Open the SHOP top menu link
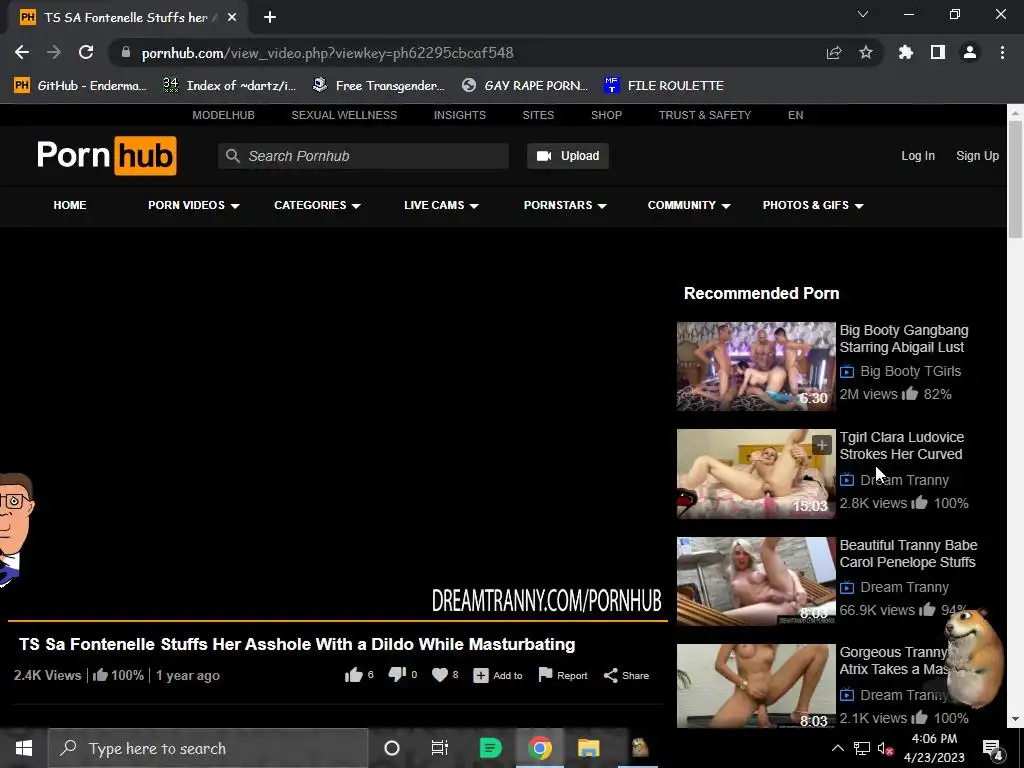Viewport: 1024px width, 768px height. point(607,115)
